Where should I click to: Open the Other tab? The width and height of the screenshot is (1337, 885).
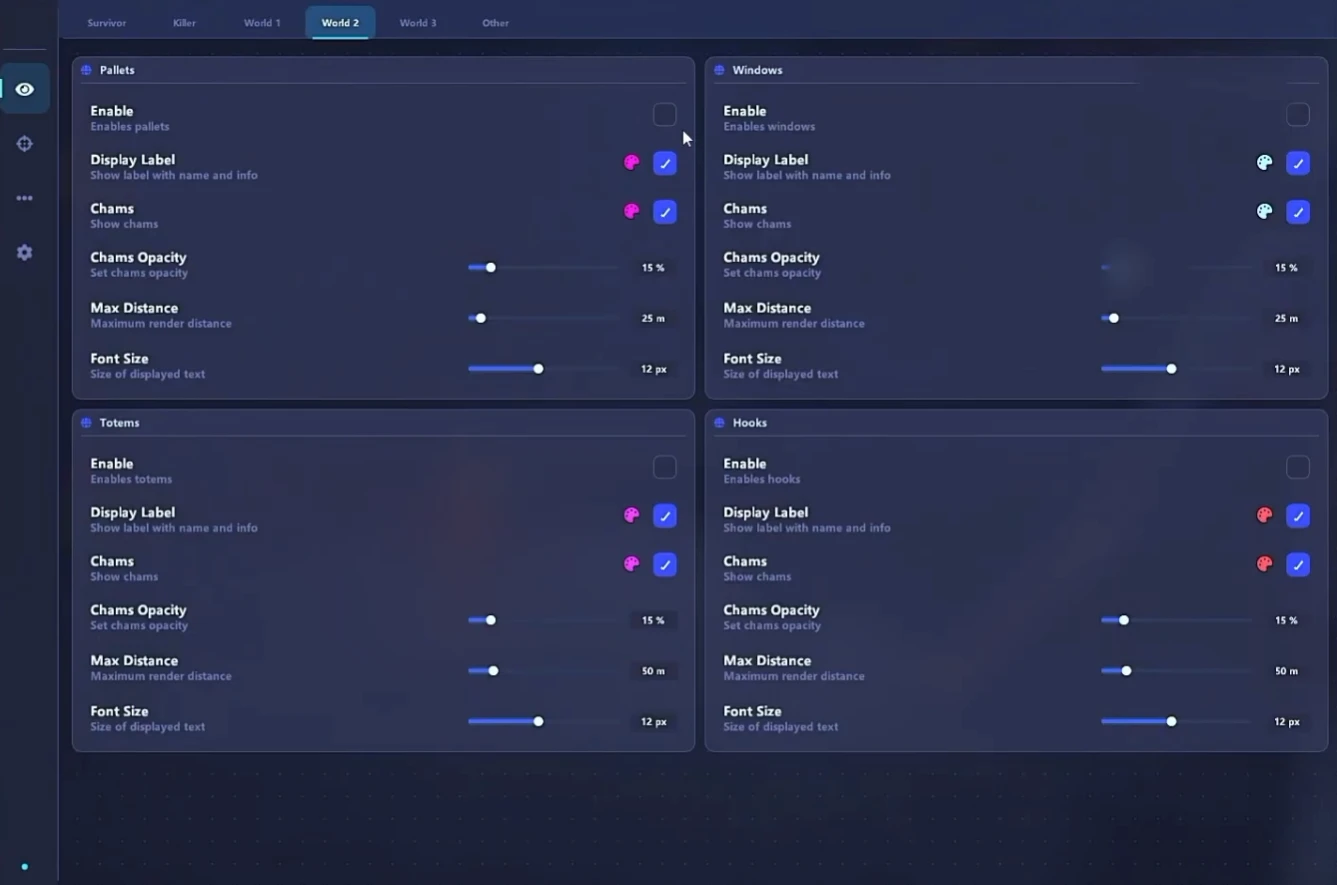[x=495, y=23]
